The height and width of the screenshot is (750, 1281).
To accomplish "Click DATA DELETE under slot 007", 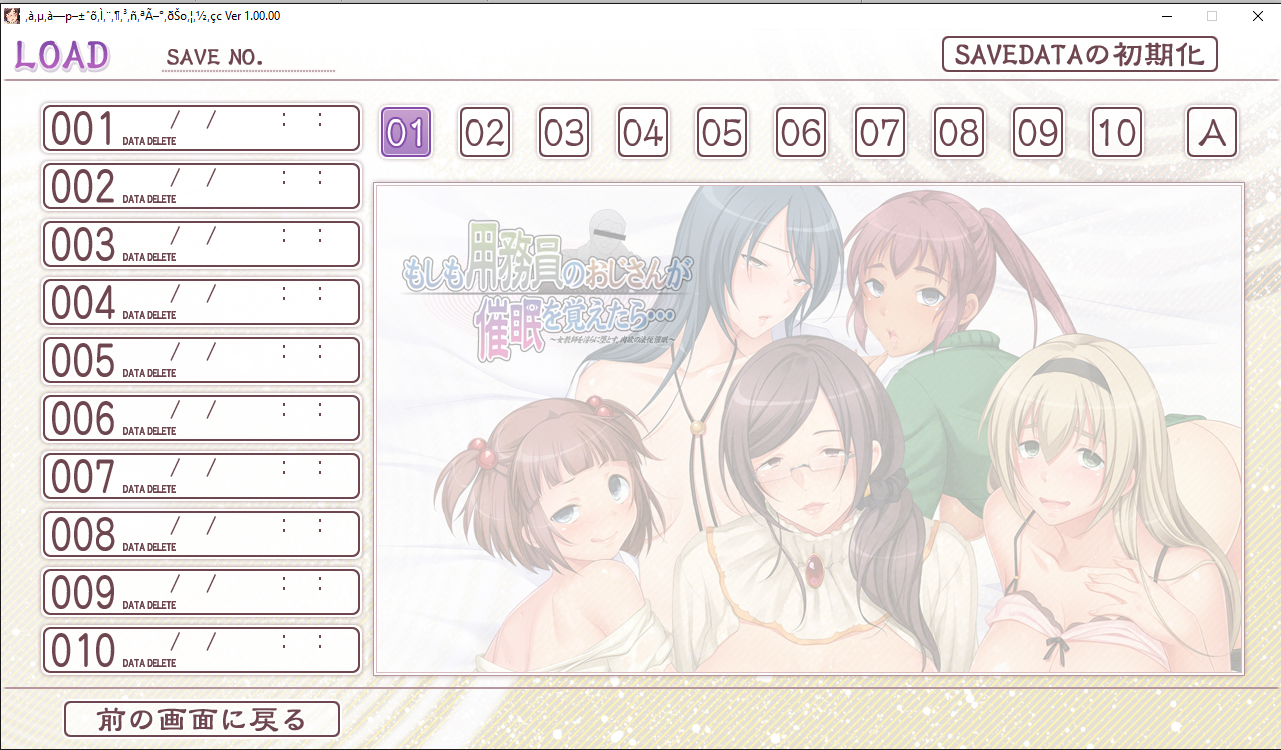I will (x=149, y=489).
